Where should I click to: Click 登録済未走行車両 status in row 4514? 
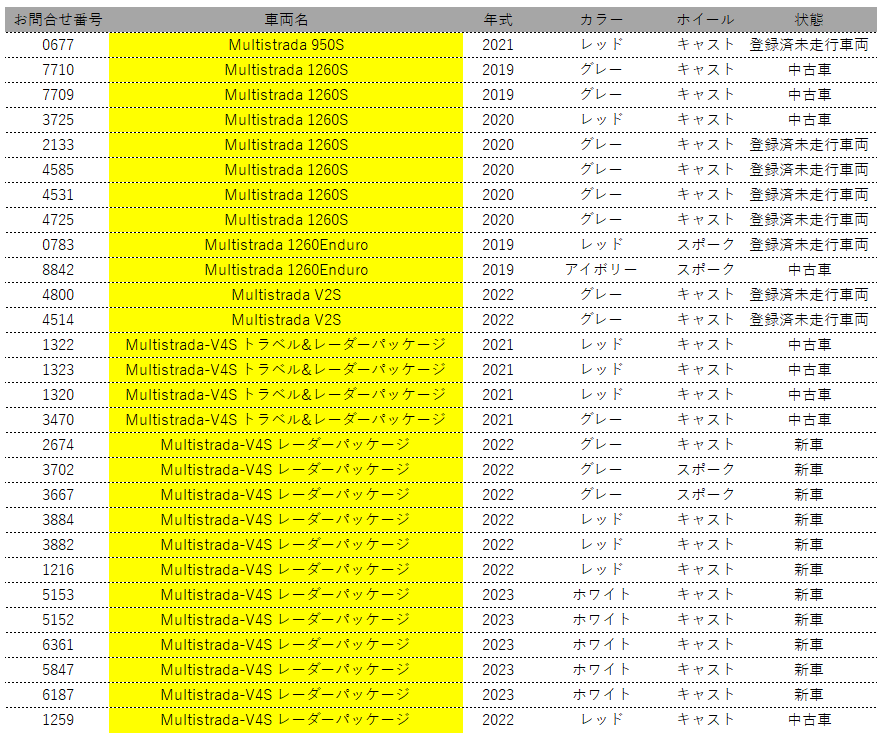[809, 320]
